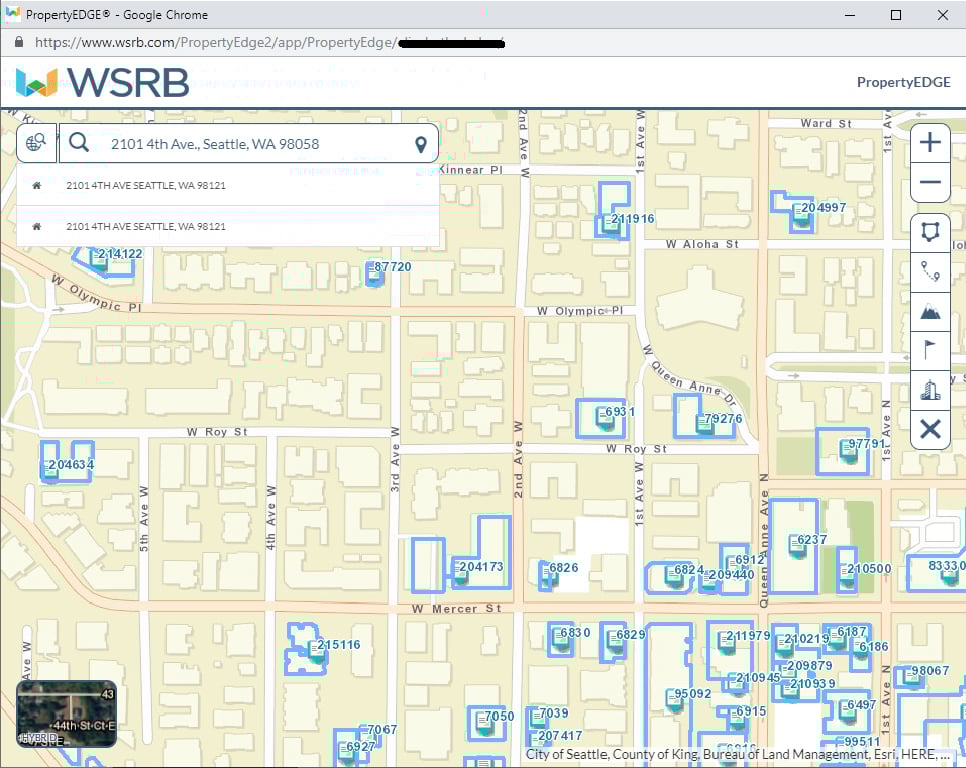Click the zoom in button
Image resolution: width=966 pixels, height=768 pixels.
(x=930, y=142)
